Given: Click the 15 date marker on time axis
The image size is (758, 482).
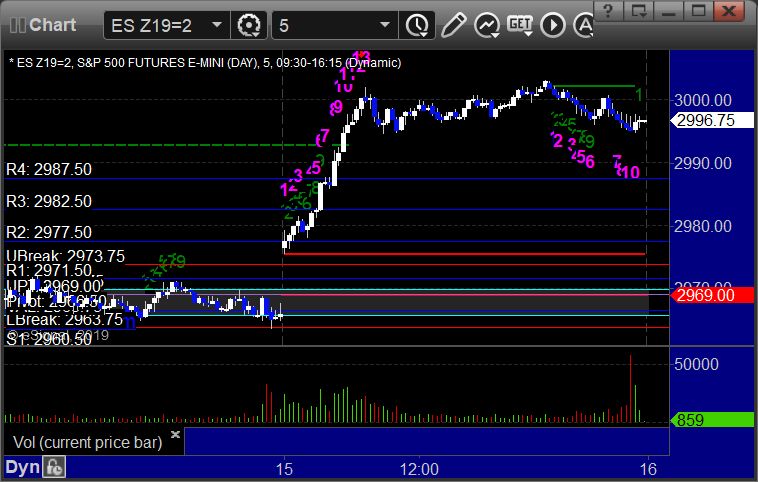Looking at the screenshot, I should [x=284, y=469].
